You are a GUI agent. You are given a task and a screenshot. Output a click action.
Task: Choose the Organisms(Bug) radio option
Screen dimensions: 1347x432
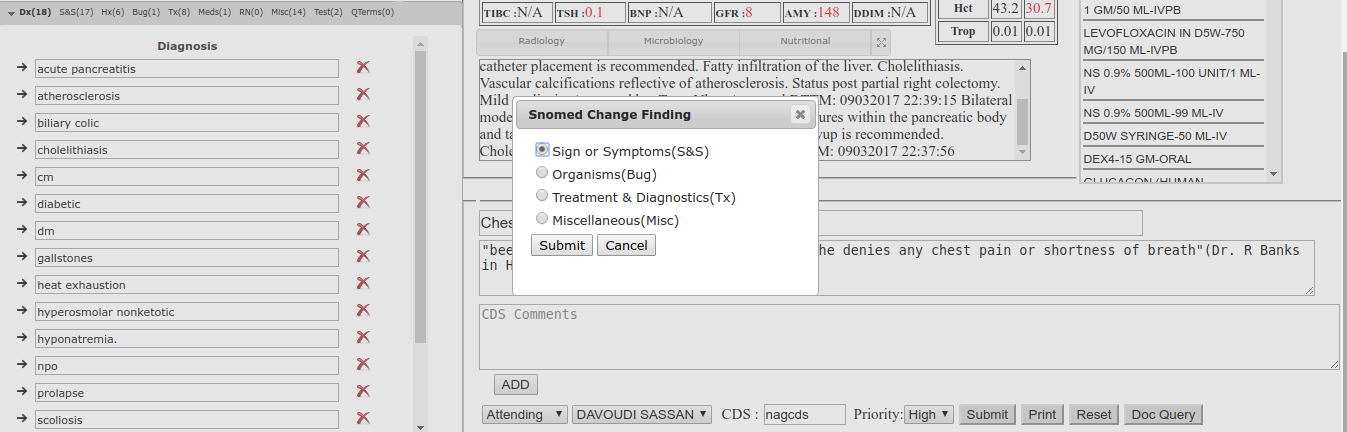(x=542, y=173)
